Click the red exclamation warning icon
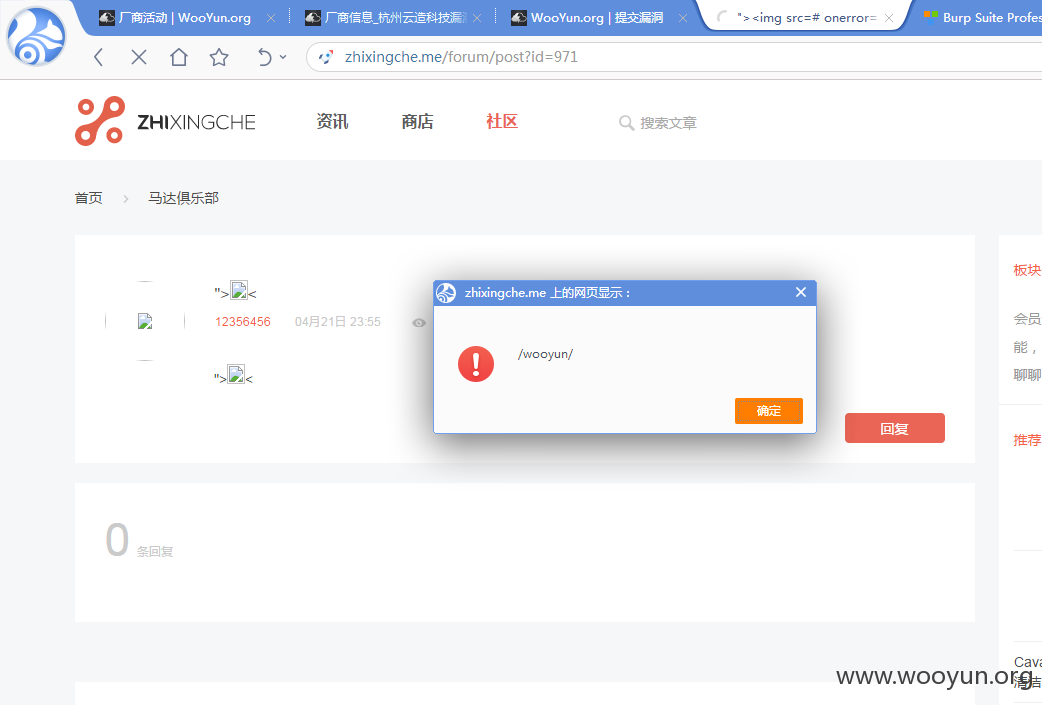 [476, 364]
